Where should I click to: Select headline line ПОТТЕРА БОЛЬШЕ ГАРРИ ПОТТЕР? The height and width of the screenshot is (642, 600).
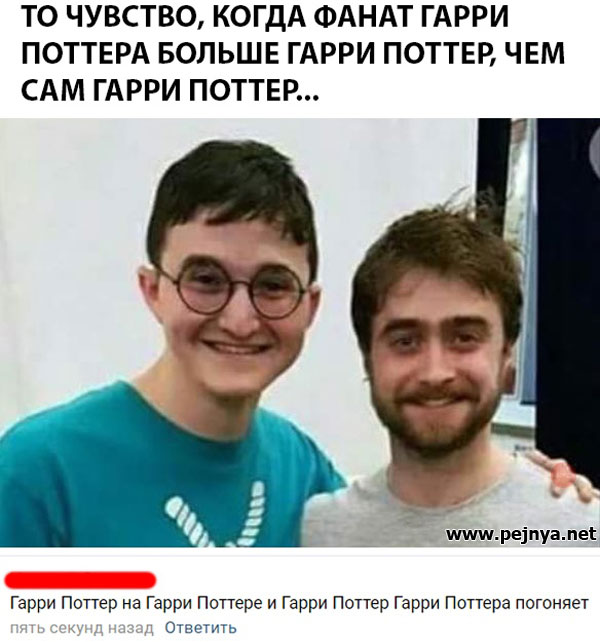point(292,53)
